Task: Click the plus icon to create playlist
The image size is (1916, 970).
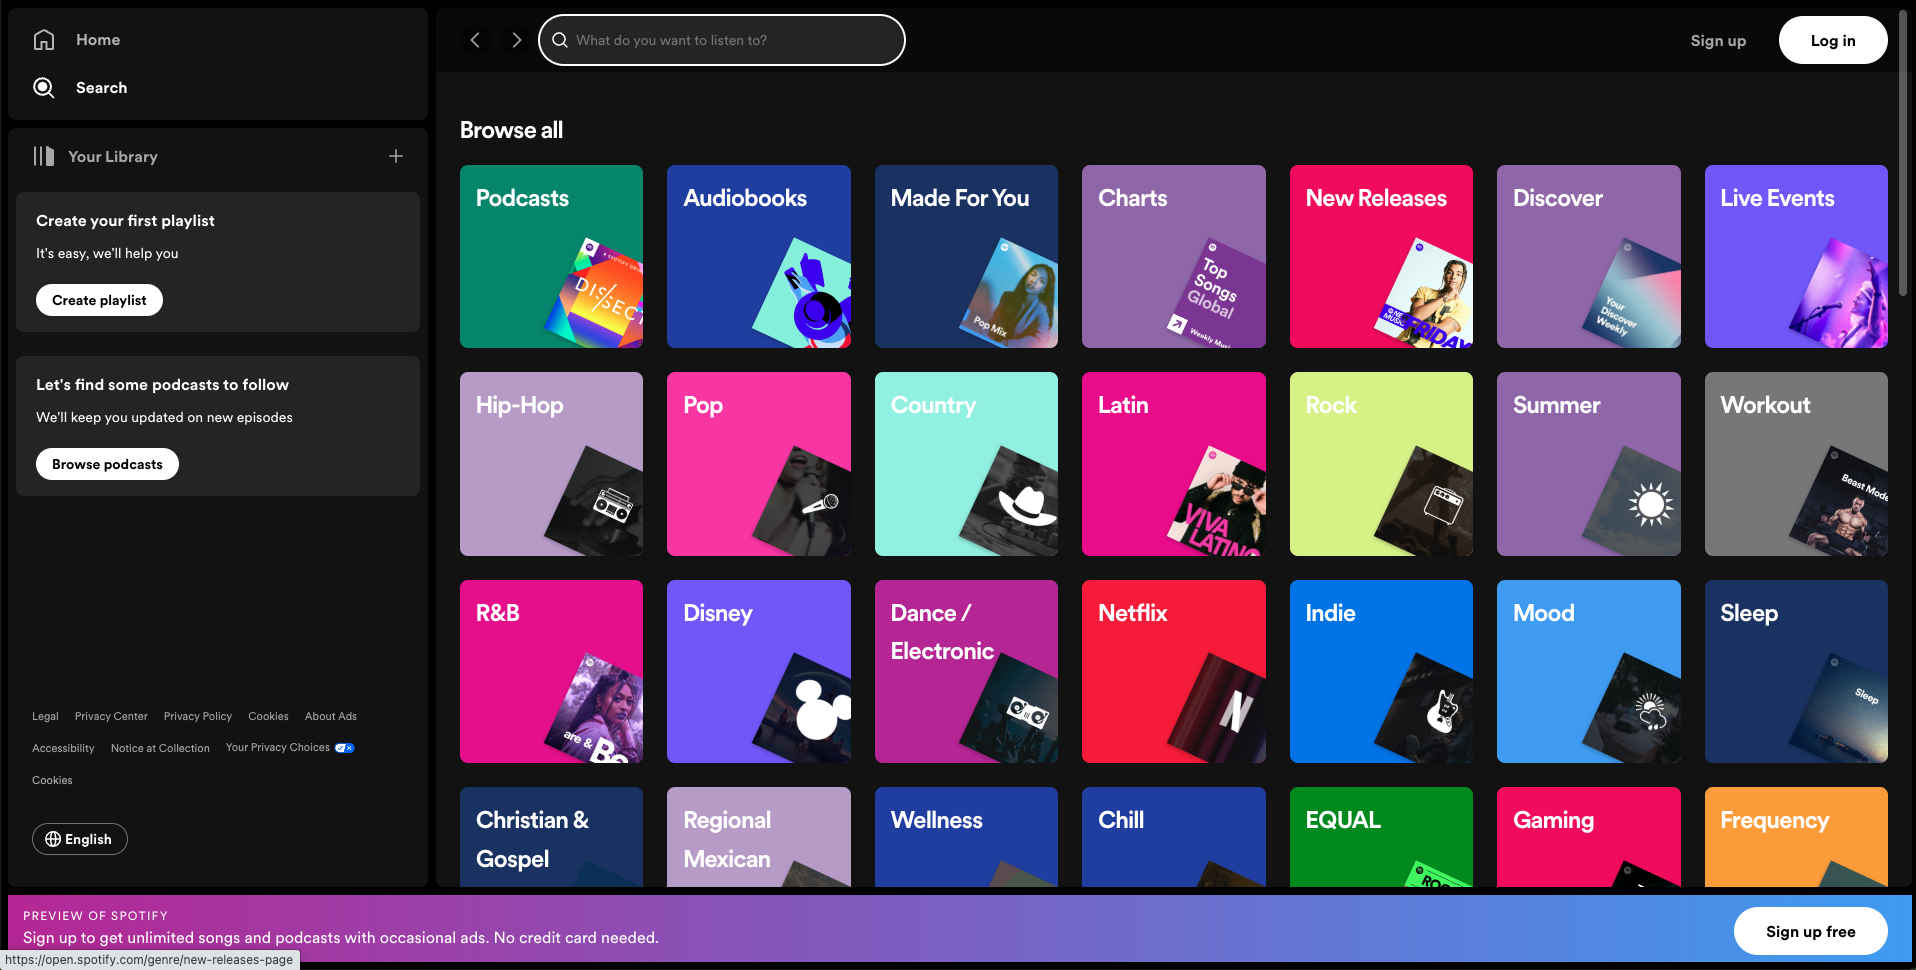Action: 396,156
